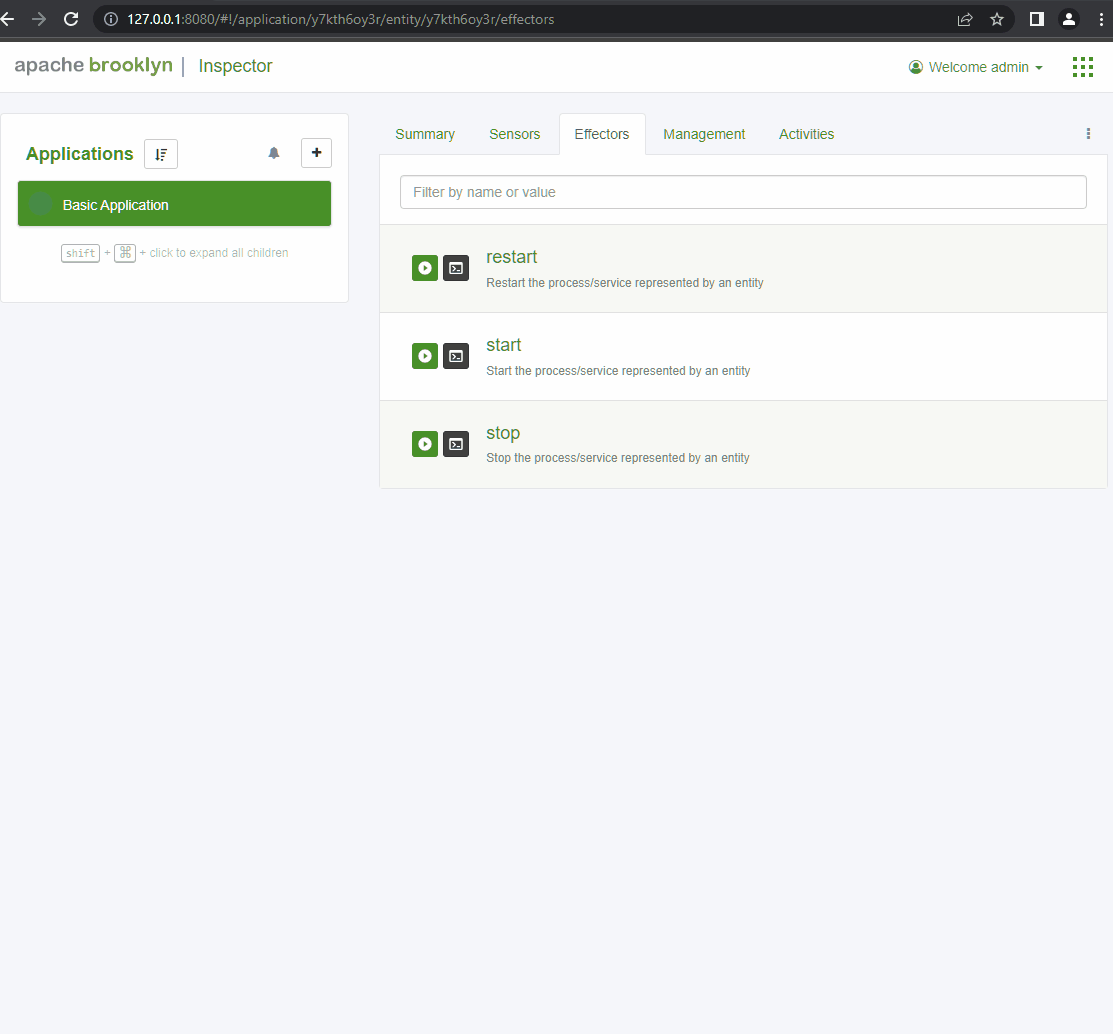Click 'Stop the process/service represented by an entity'

tap(618, 458)
